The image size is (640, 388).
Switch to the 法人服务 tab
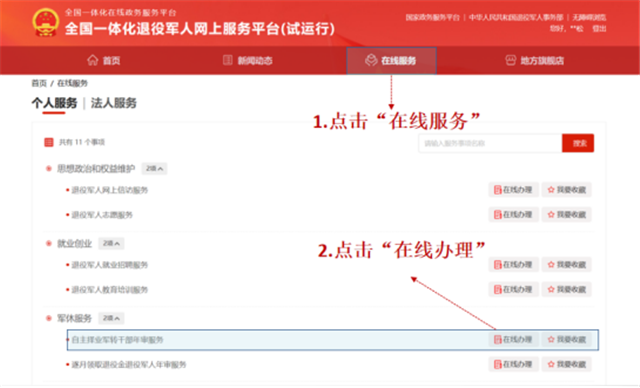[113, 103]
